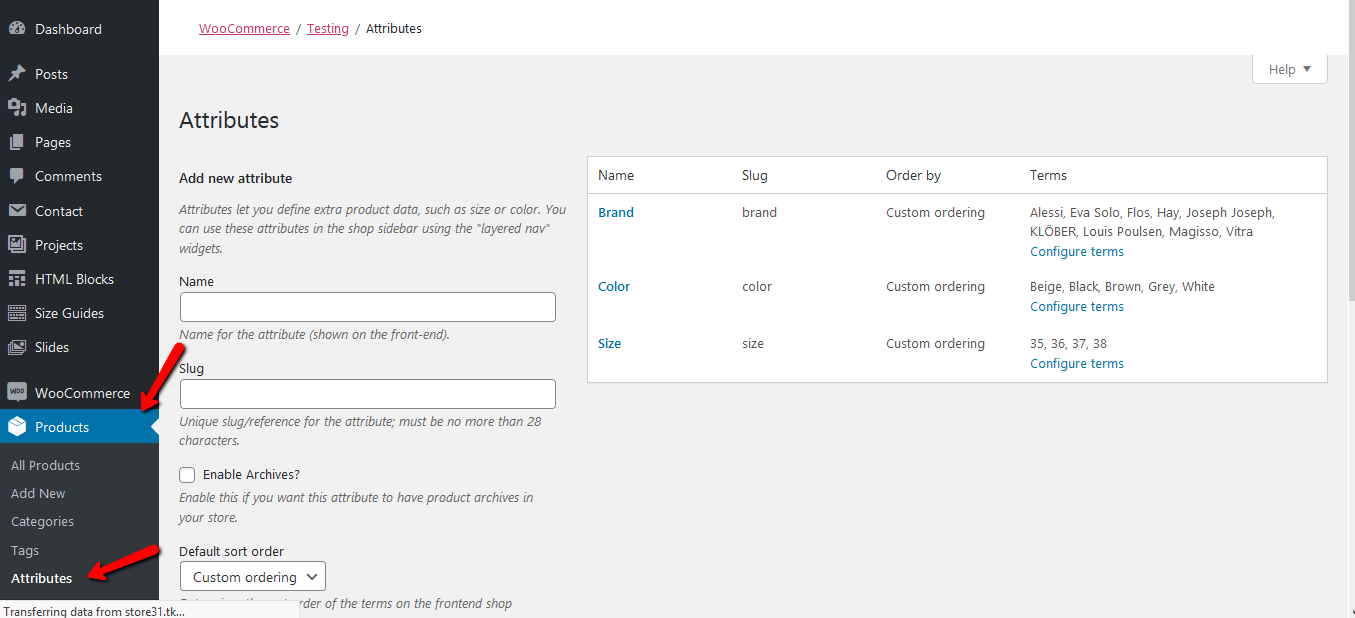The image size is (1355, 618).
Task: Open All Products submenu
Action: 45,465
